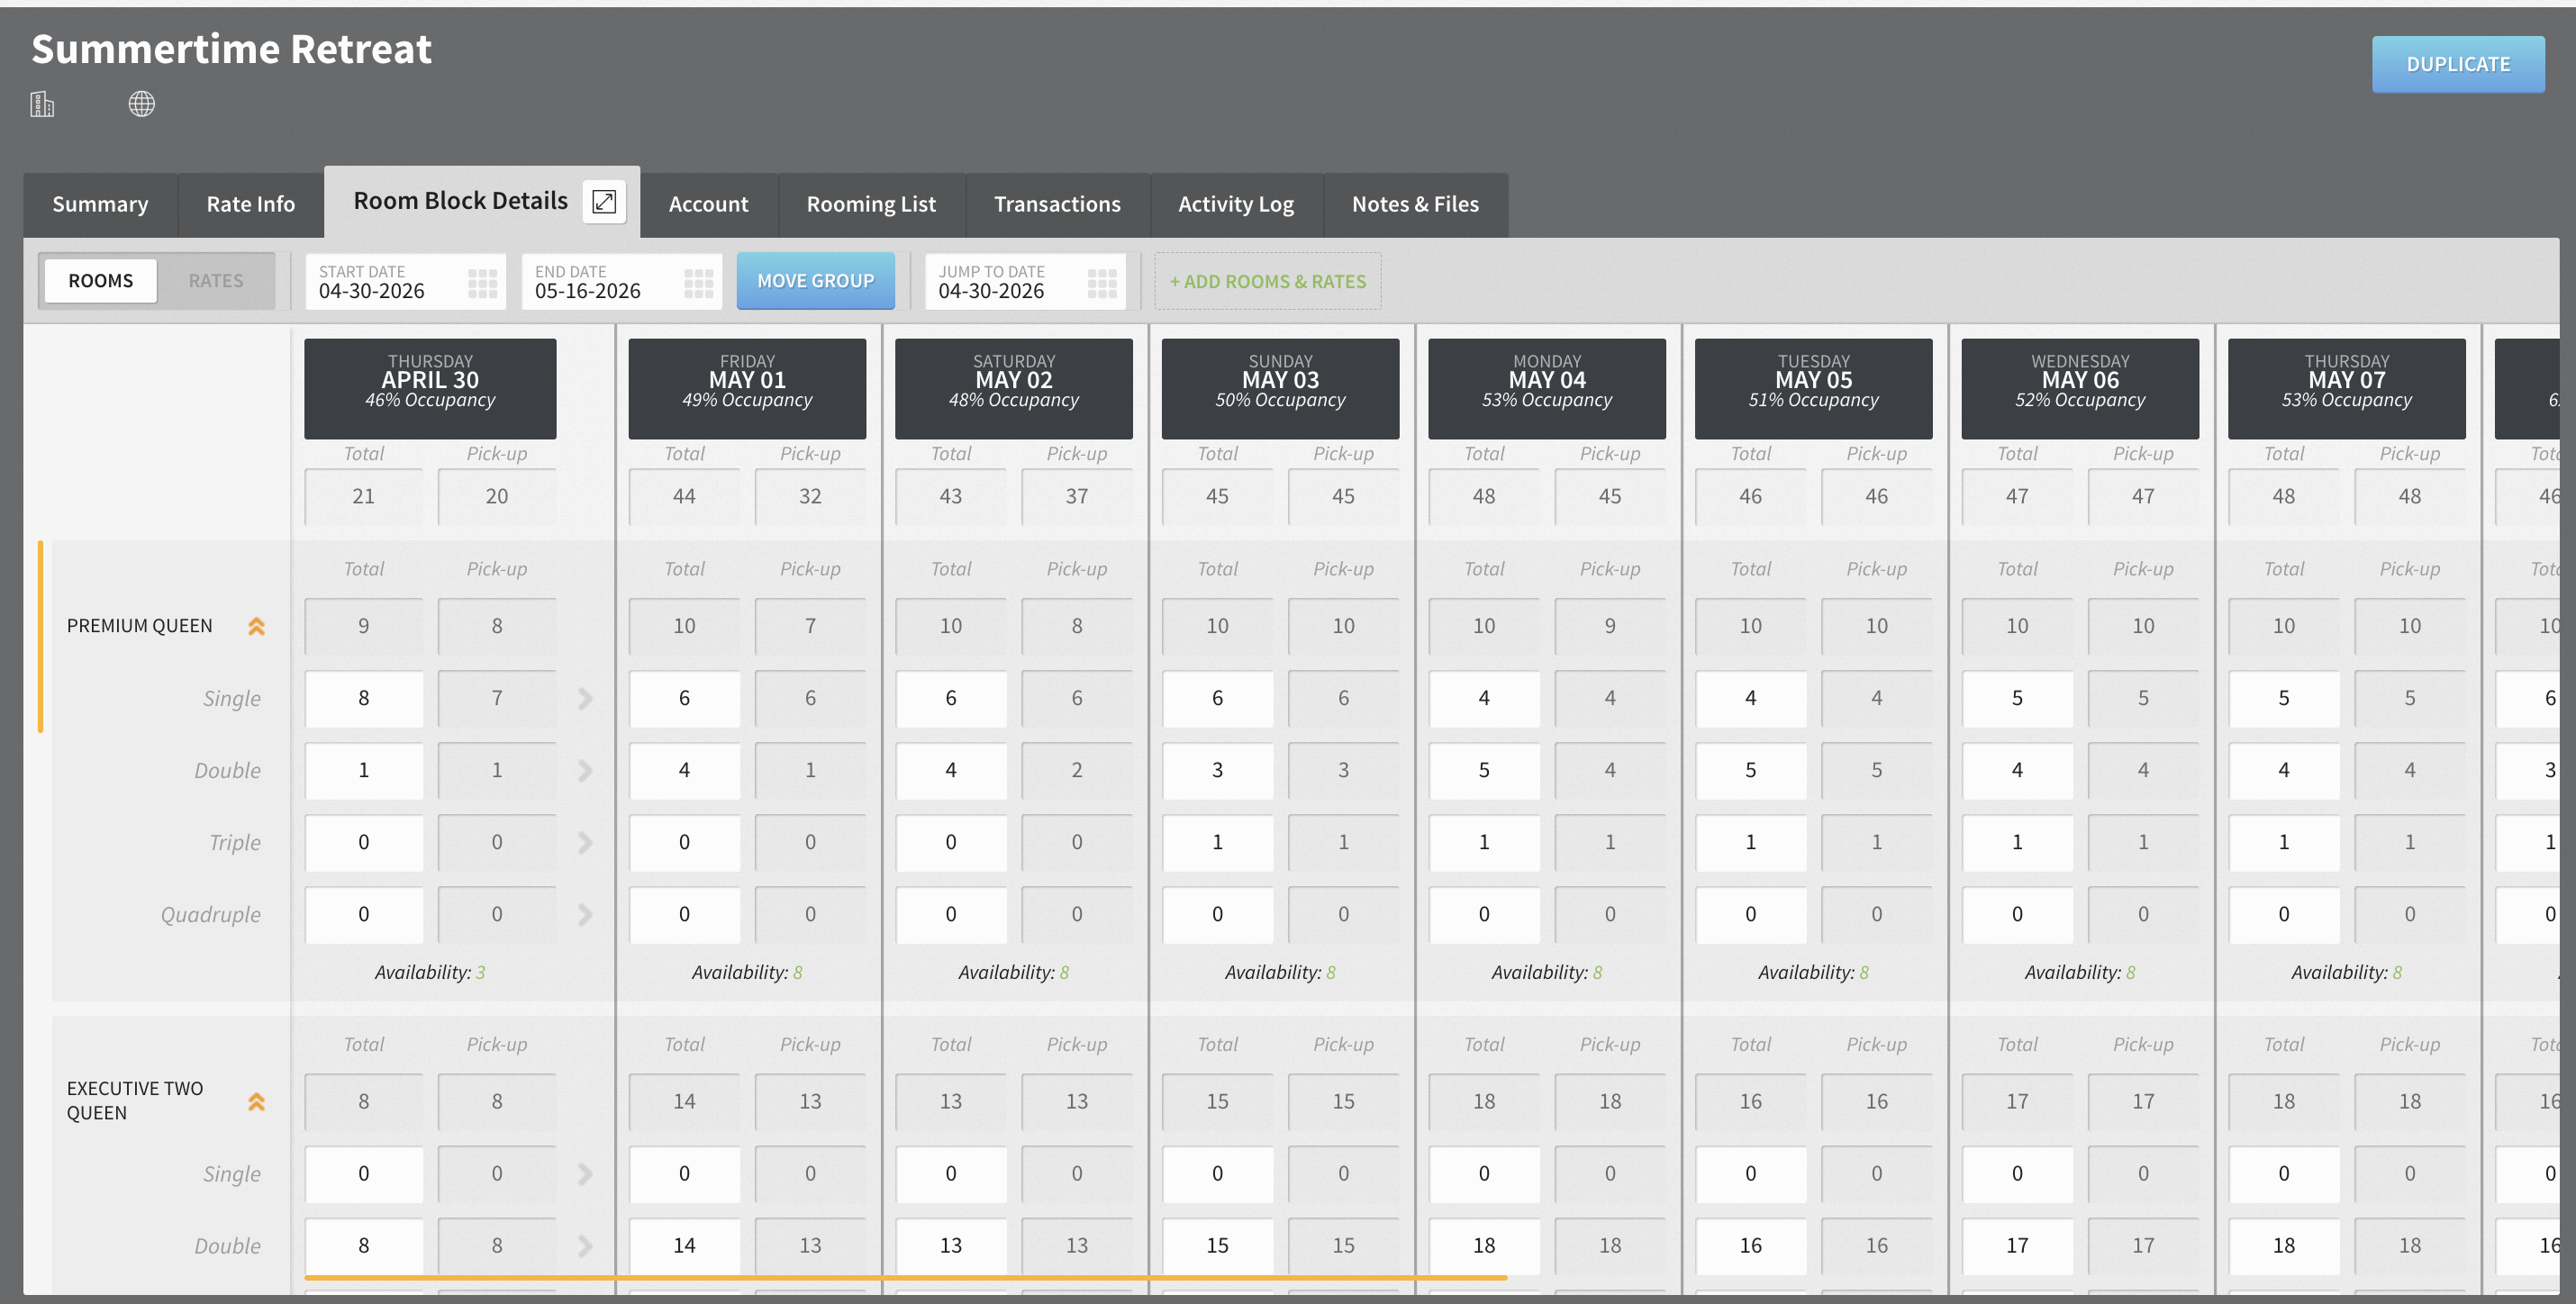This screenshot has height=1304, width=2576.
Task: Copy Executive Two Queen Single value forward
Action: 585,1173
